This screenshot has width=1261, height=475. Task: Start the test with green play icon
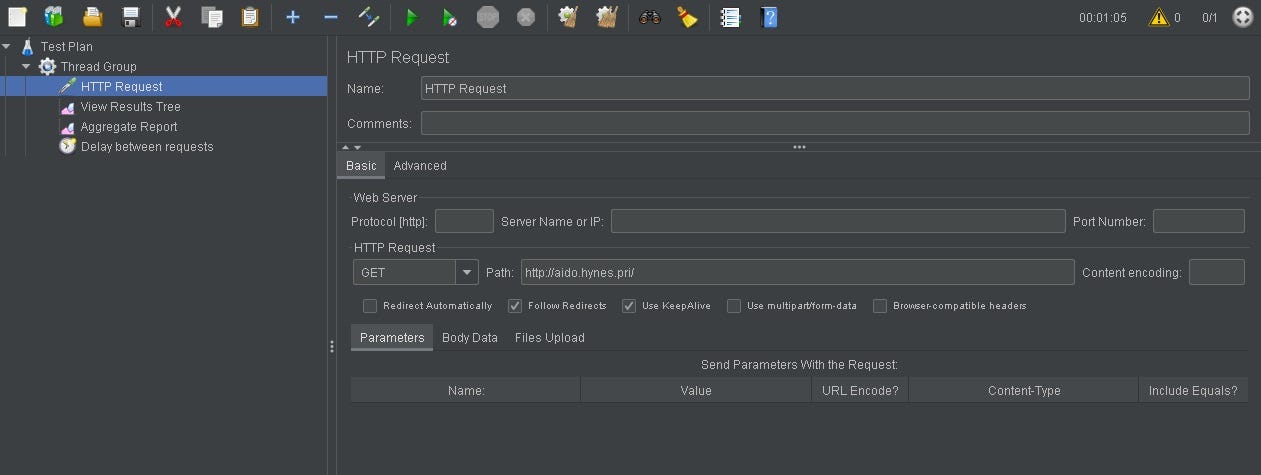pyautogui.click(x=411, y=17)
